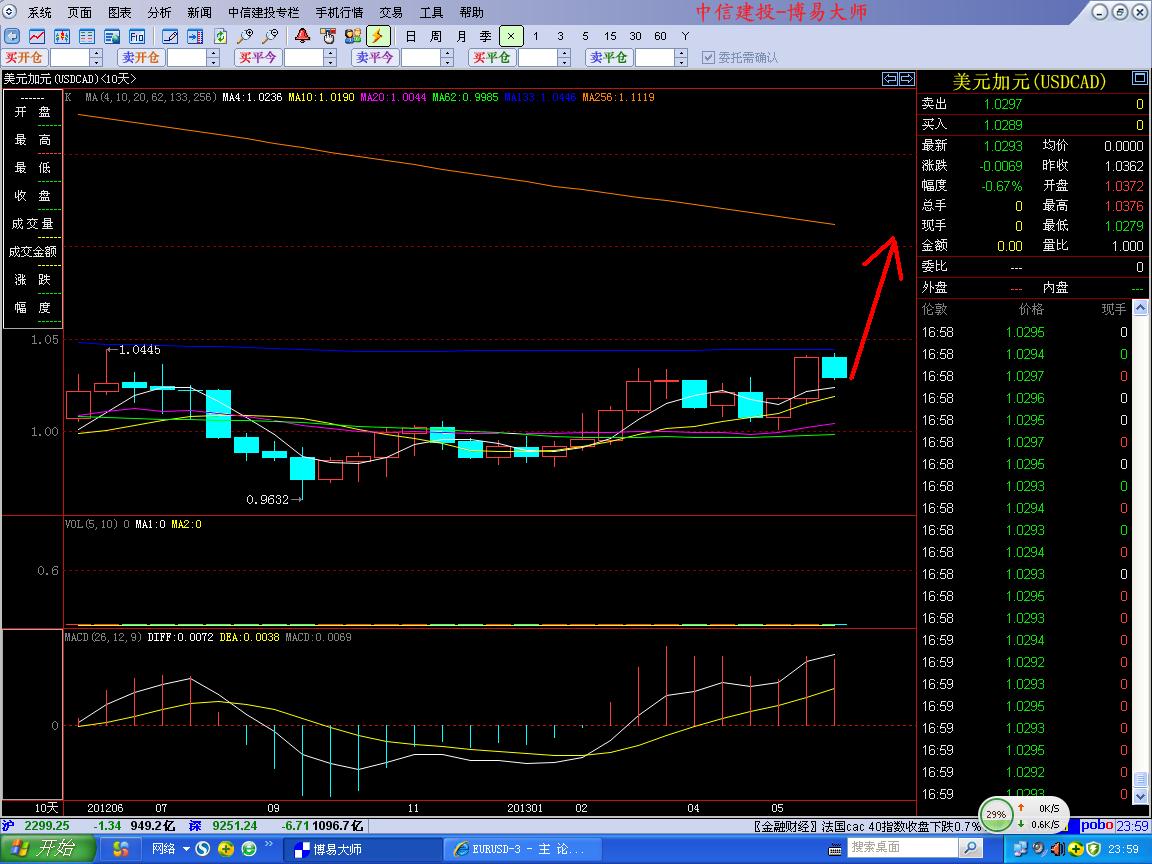
Task: Open the 分析 menu
Action: [159, 12]
